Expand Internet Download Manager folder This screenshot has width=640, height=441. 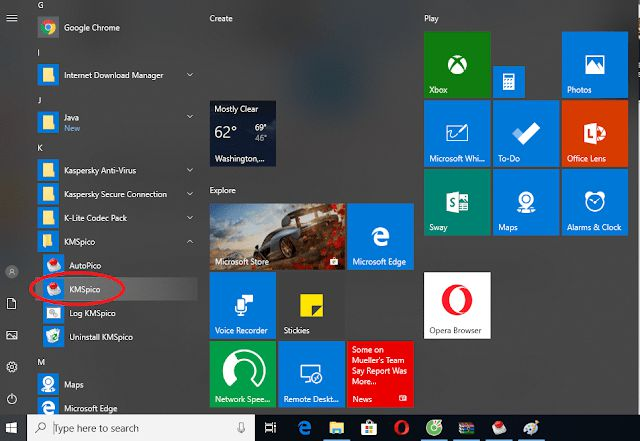189,74
